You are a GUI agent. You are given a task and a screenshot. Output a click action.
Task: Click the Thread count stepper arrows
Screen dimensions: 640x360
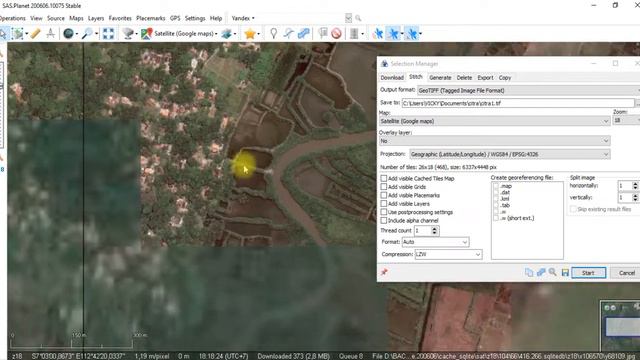434,231
